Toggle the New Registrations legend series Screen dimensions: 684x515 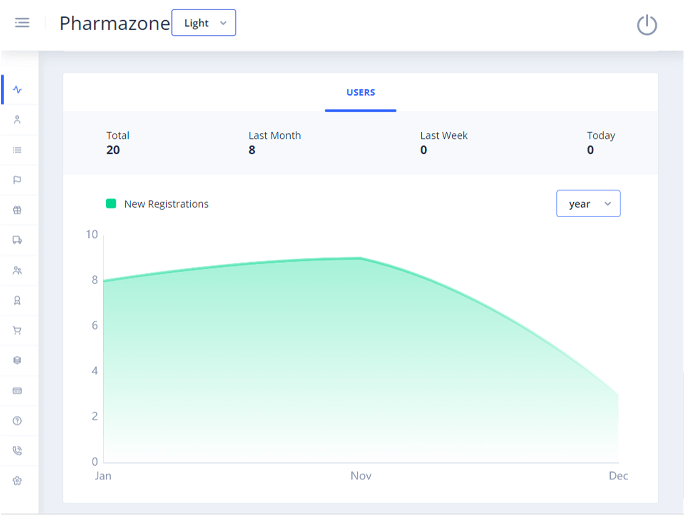pos(166,204)
